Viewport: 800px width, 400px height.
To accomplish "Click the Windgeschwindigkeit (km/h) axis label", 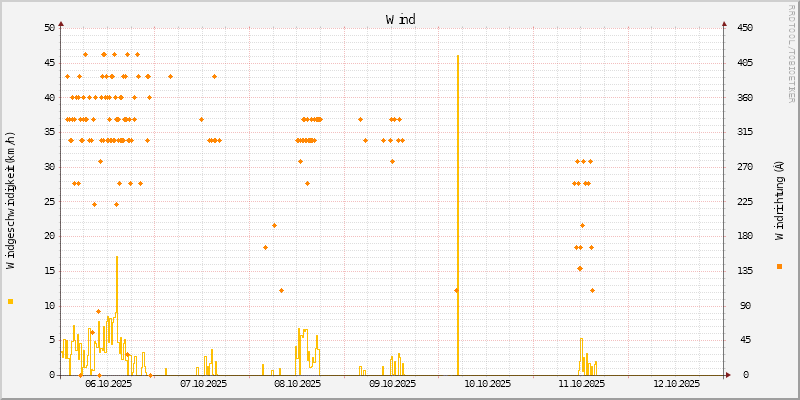I will pos(11,200).
